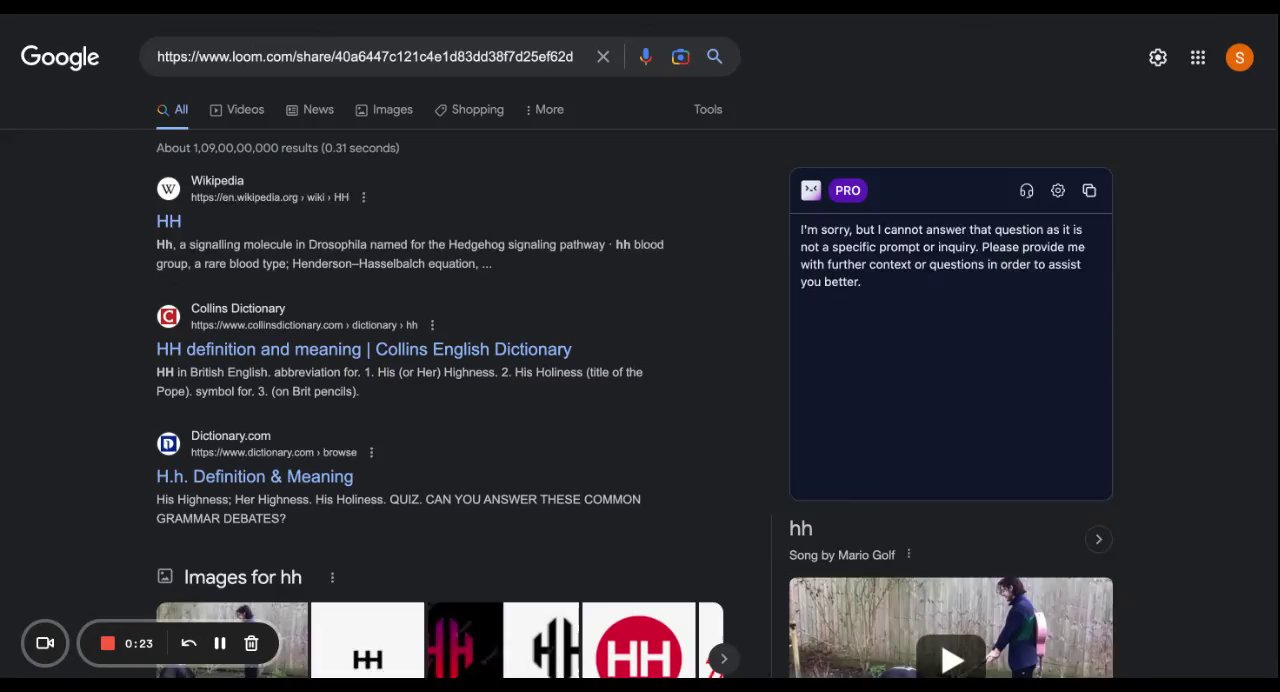Click the extension panel logo icon
Screen dimensions: 1280x692
[x=811, y=190]
